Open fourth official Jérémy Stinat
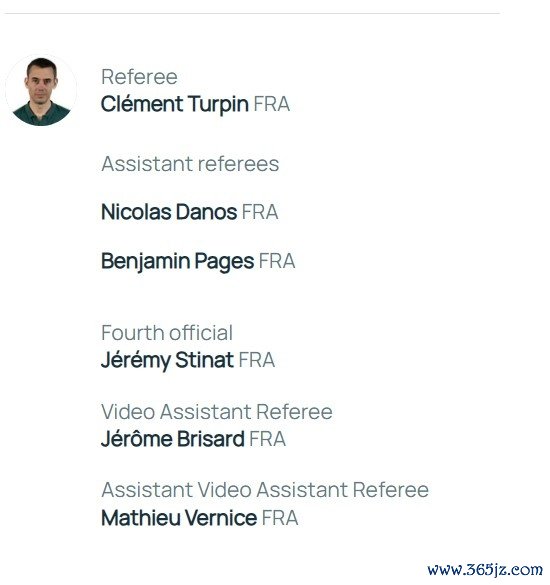 tap(167, 360)
